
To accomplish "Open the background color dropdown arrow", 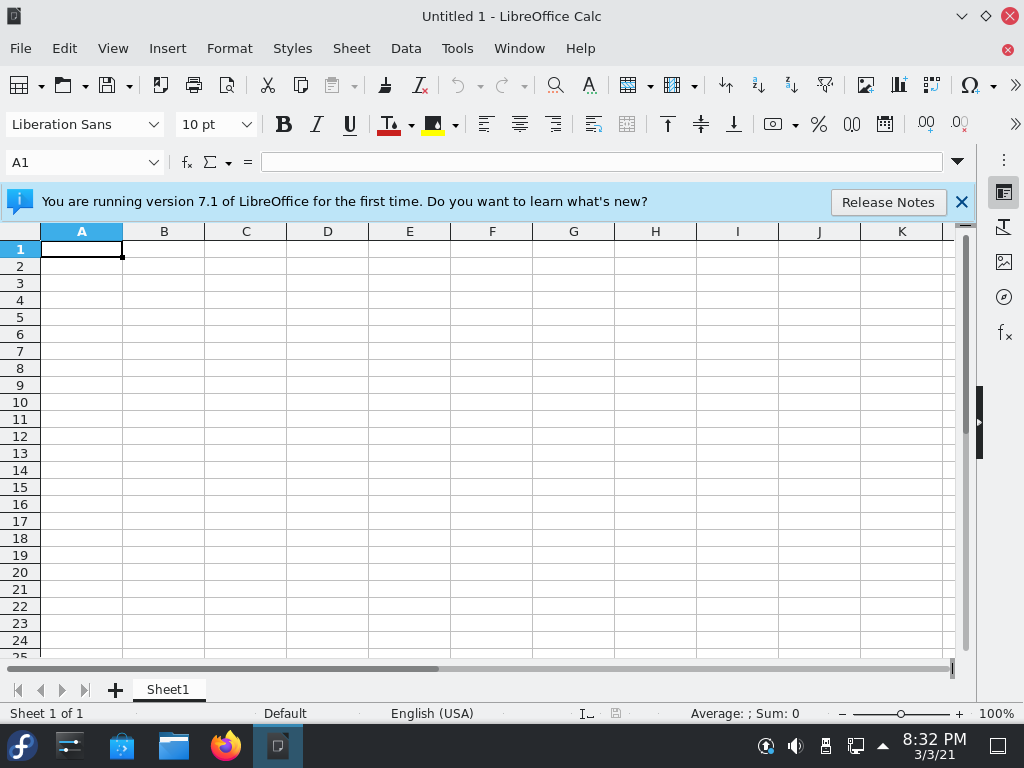I will [x=455, y=125].
